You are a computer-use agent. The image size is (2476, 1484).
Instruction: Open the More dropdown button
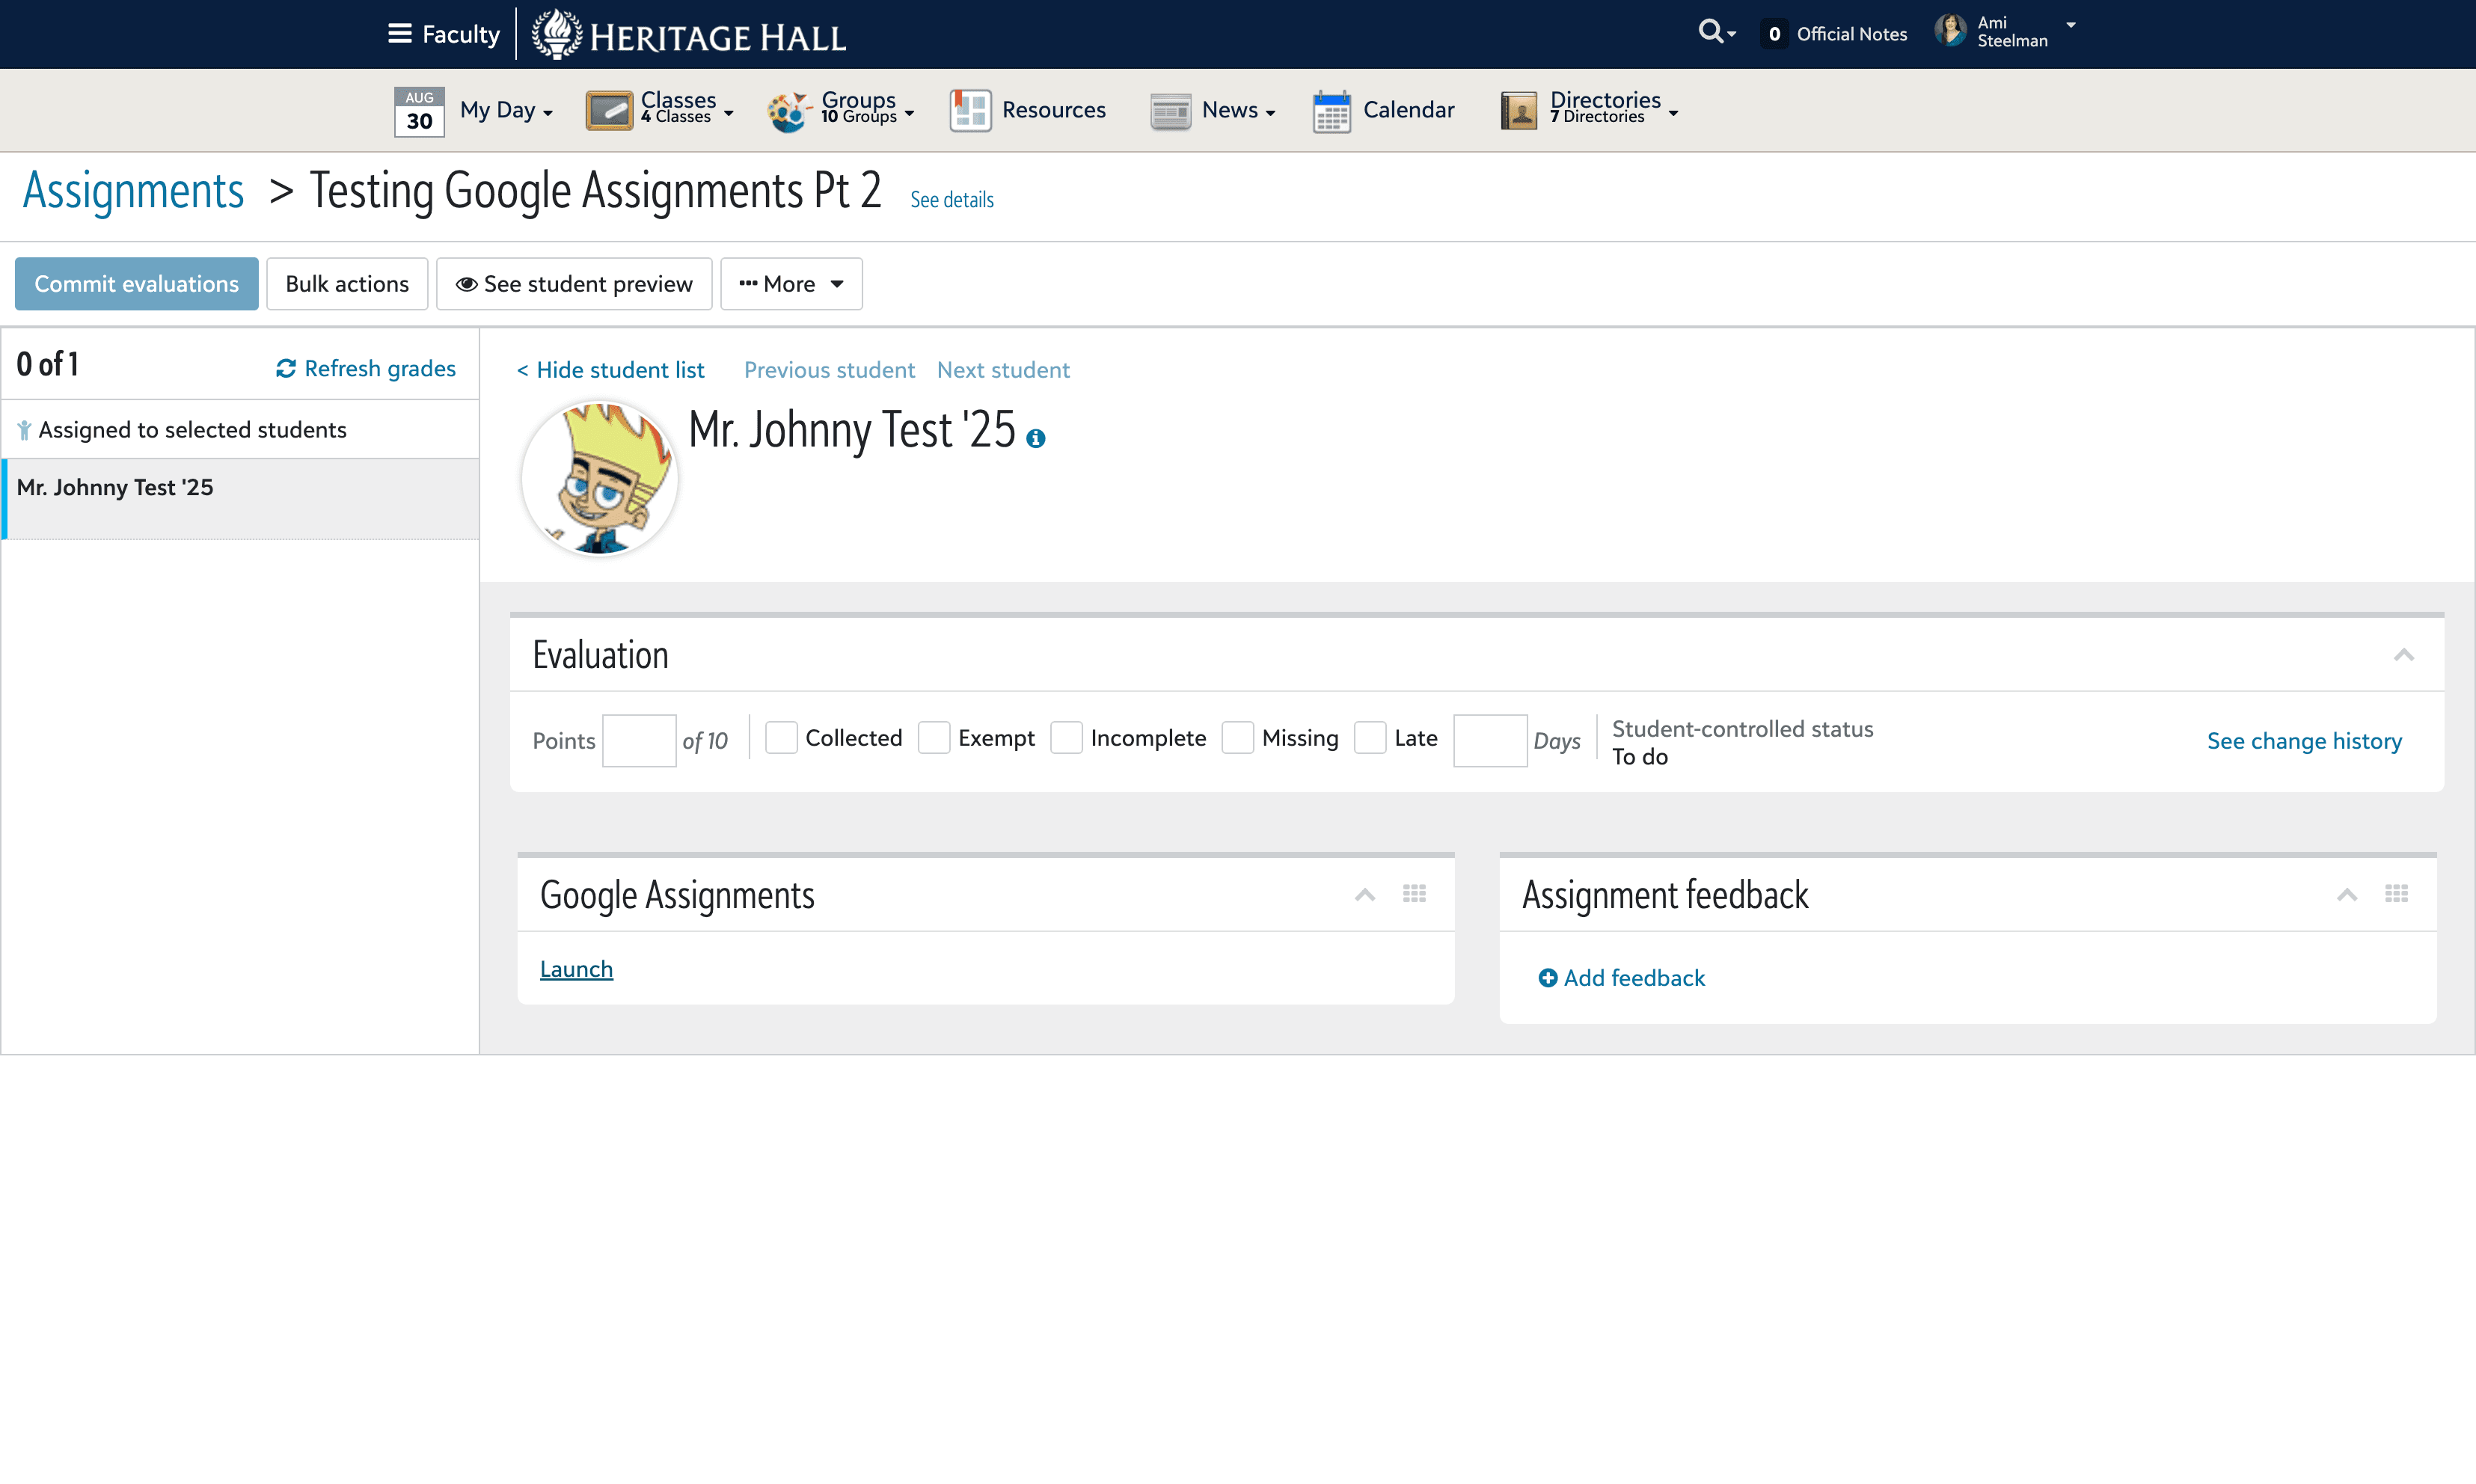[791, 284]
